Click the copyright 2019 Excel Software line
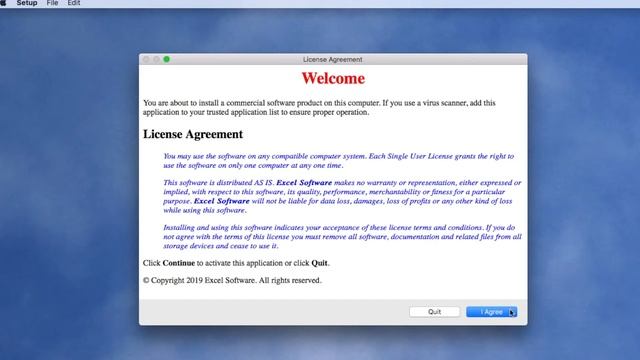 (x=232, y=280)
